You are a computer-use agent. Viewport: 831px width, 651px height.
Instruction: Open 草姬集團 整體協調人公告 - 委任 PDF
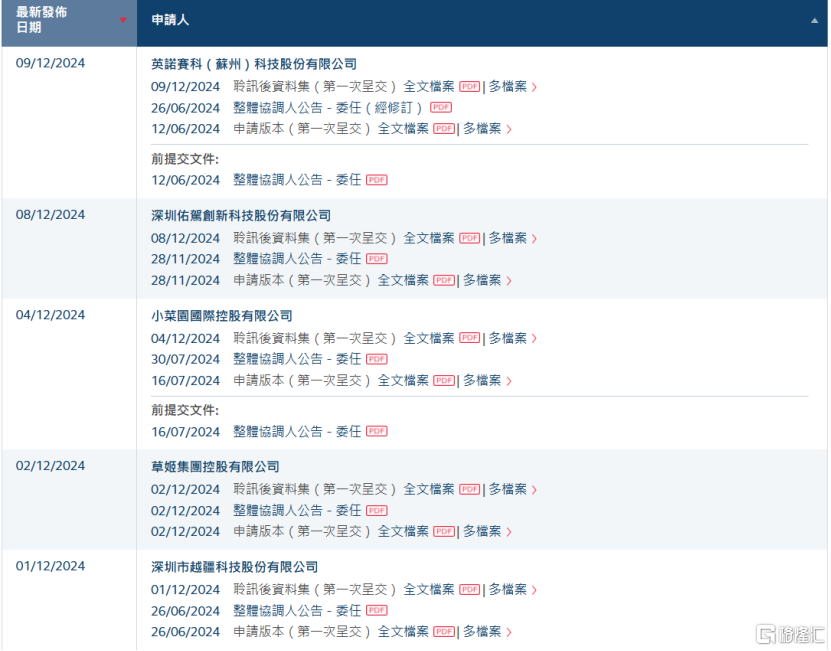377,511
